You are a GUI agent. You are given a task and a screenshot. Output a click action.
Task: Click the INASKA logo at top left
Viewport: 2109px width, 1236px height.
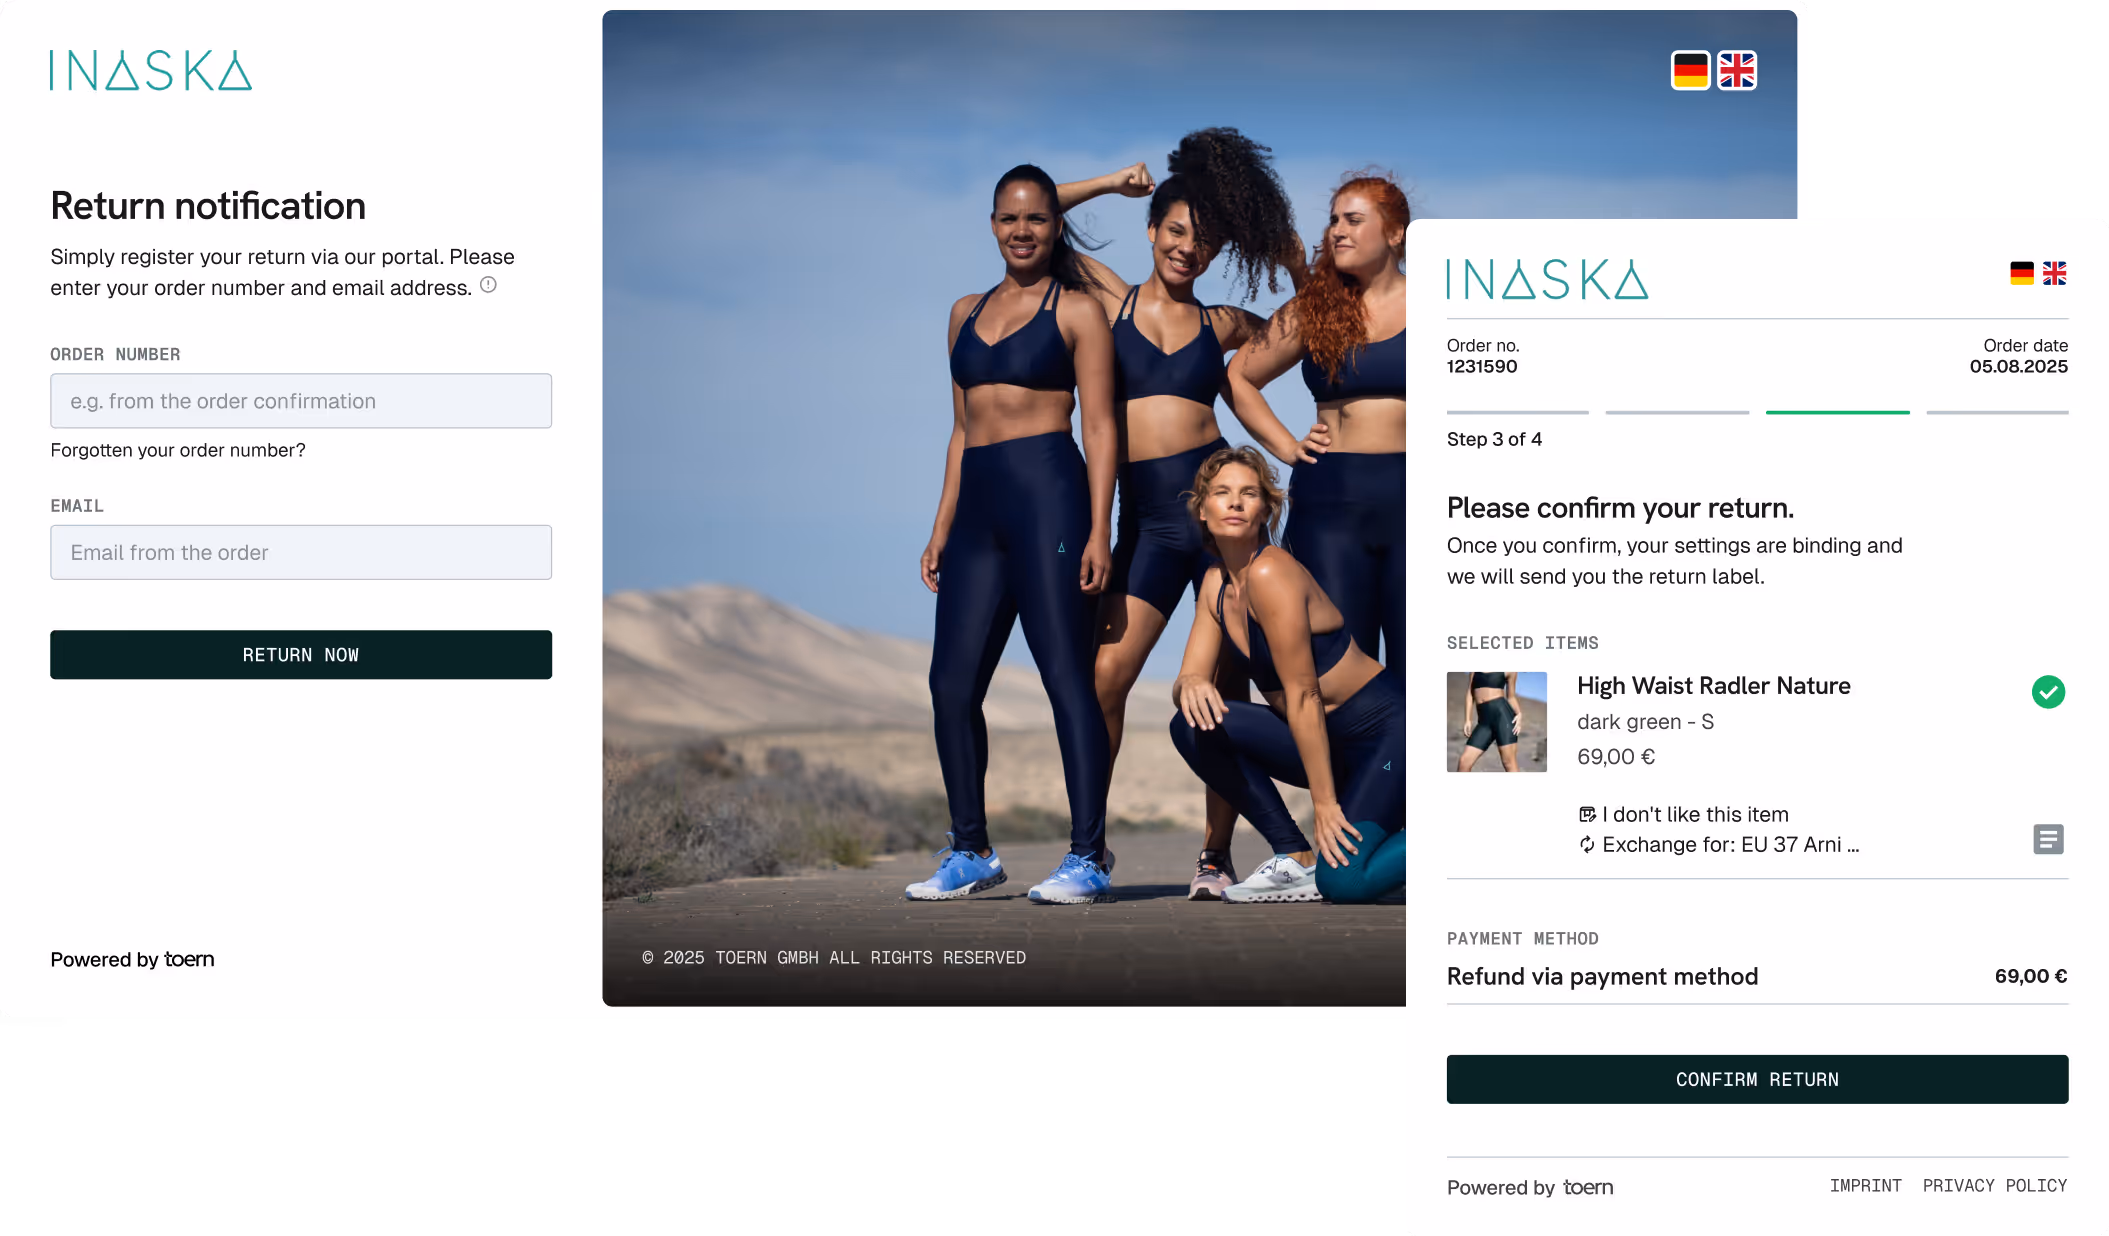pos(151,71)
